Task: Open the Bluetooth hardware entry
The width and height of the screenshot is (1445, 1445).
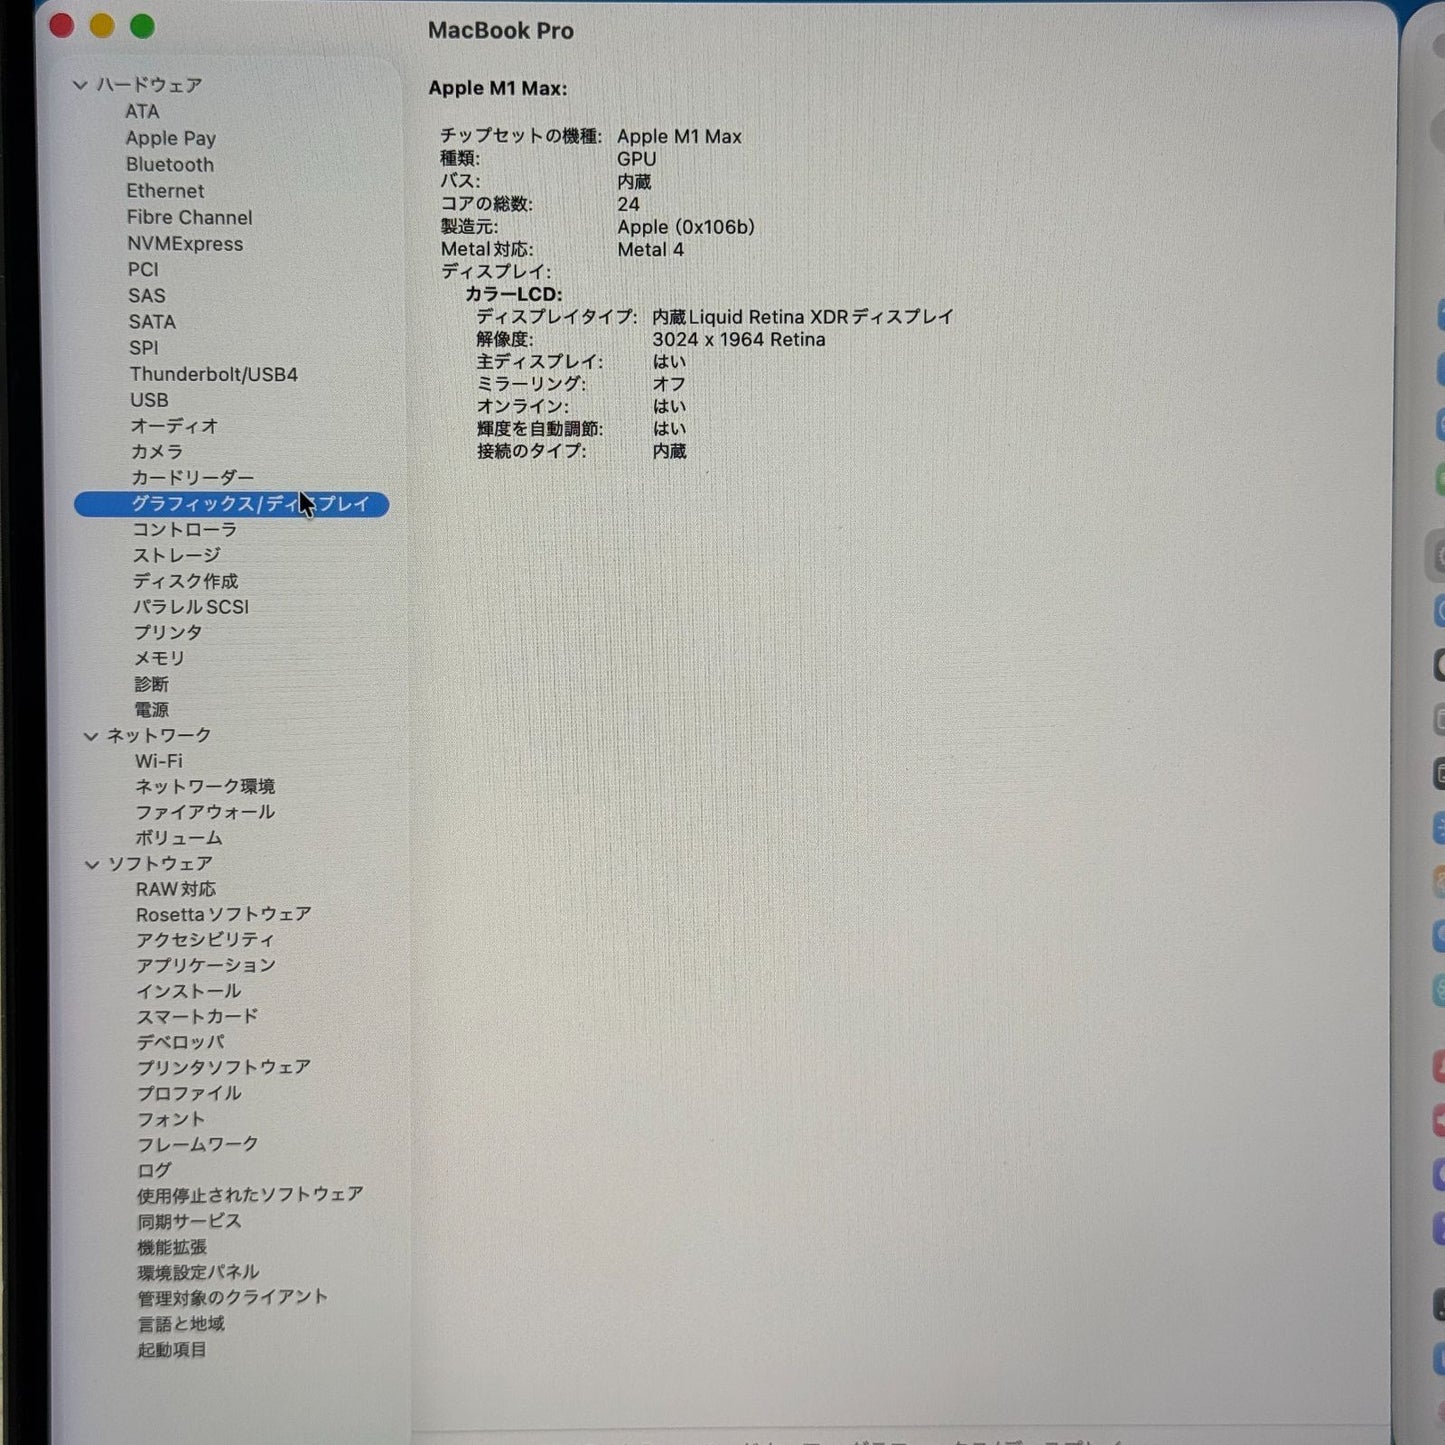Action: click(170, 165)
